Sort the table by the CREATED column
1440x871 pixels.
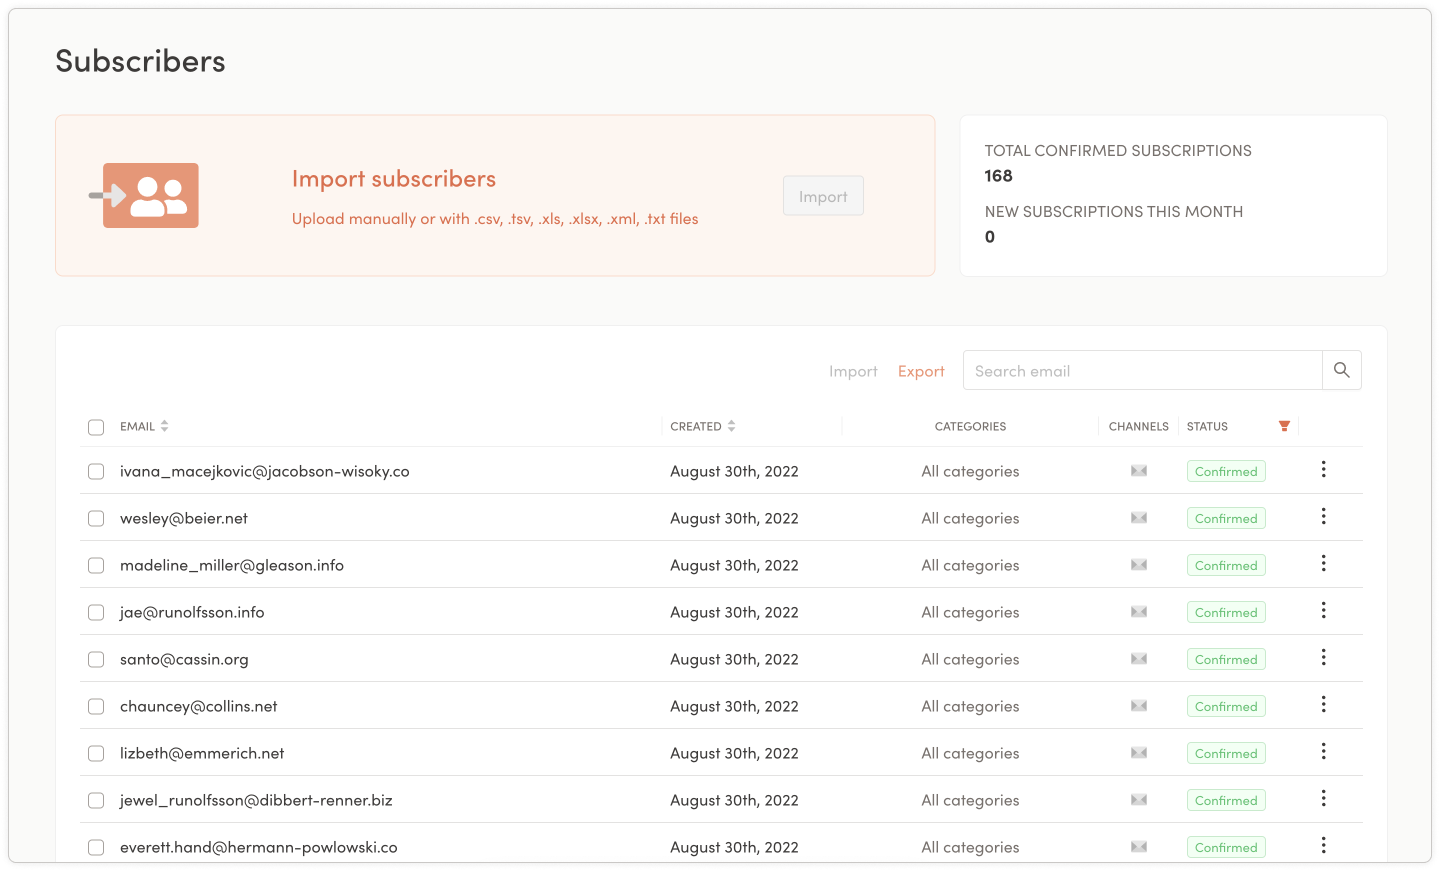pyautogui.click(x=703, y=426)
